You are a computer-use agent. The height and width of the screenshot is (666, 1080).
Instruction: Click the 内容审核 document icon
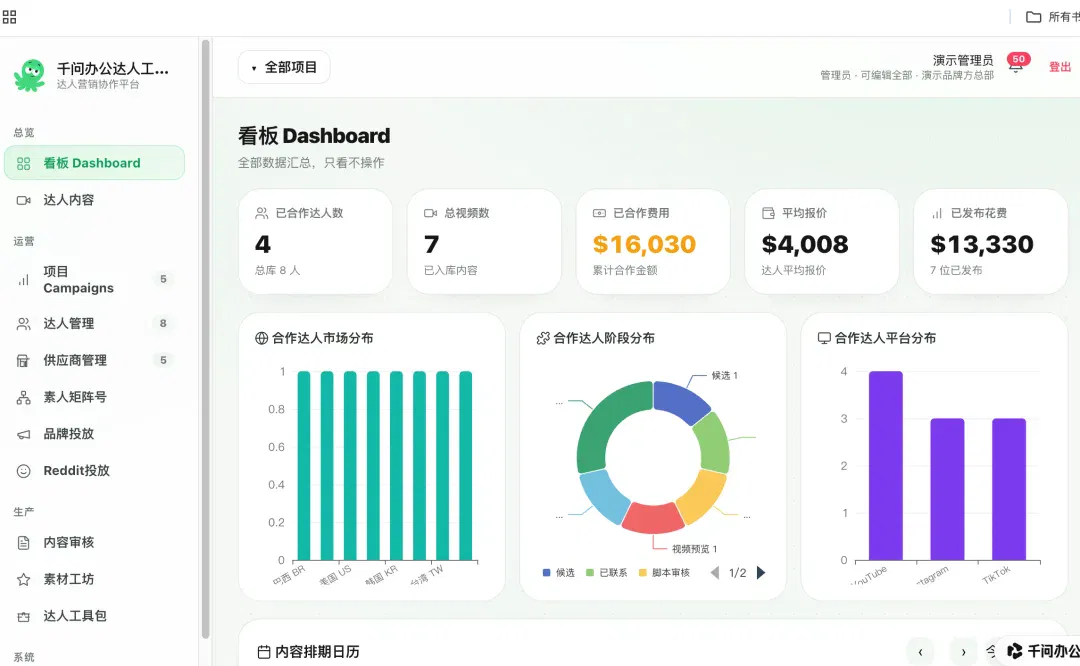[x=23, y=543]
